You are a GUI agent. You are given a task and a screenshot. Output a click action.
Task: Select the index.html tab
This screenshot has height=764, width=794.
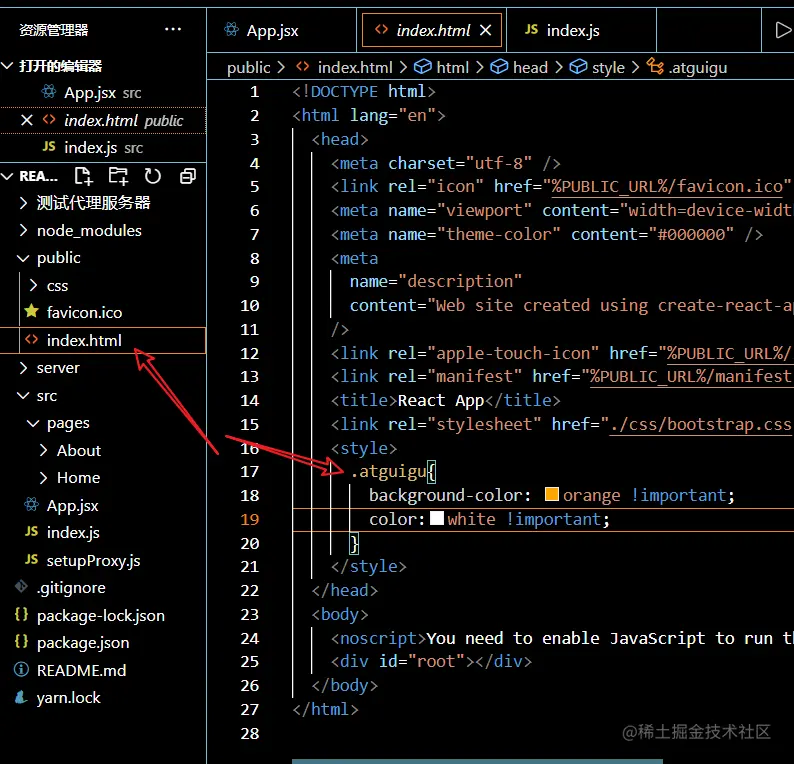point(432,30)
